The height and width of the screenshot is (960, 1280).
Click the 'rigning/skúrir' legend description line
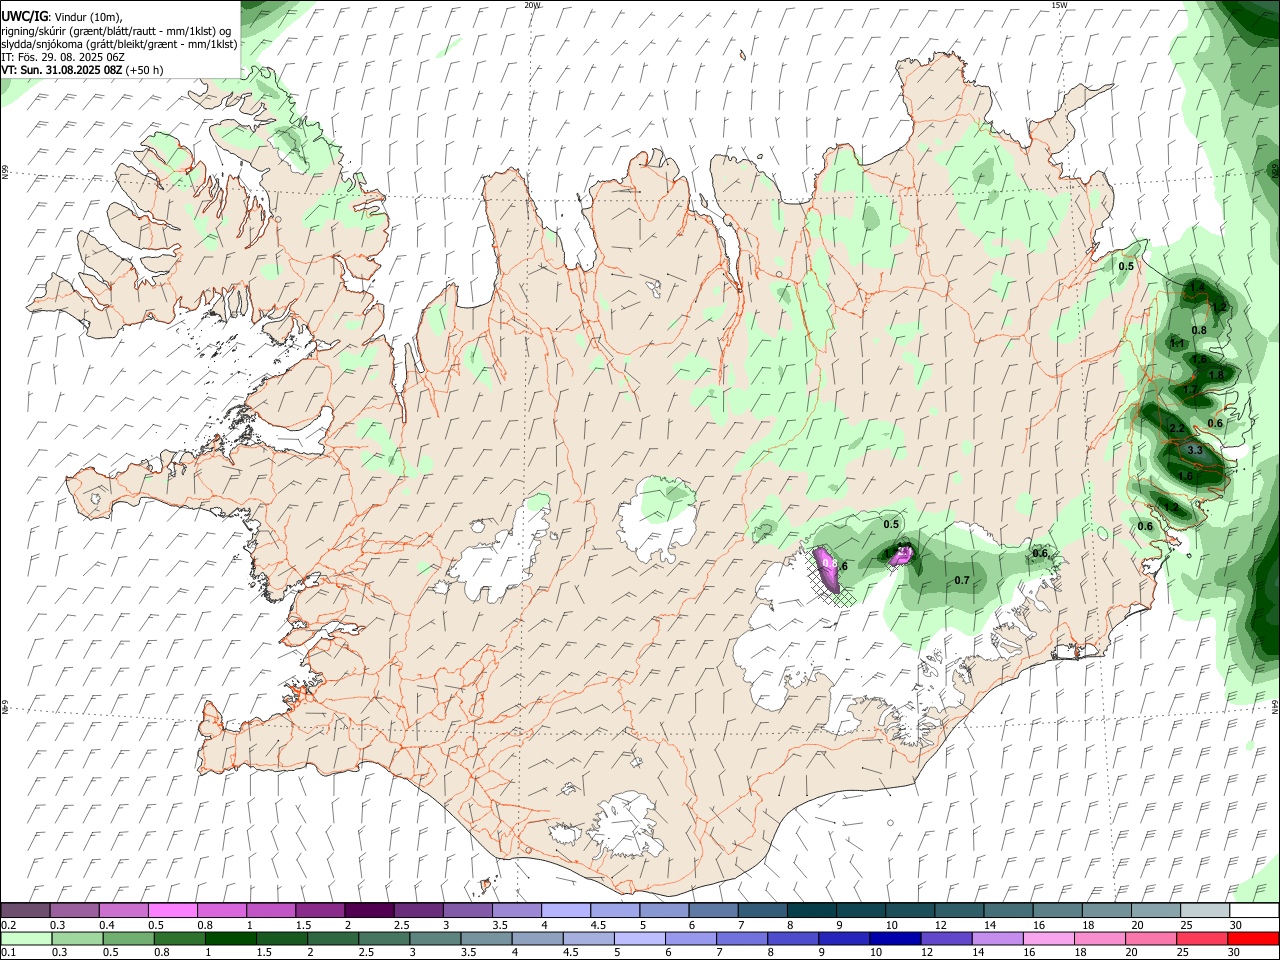click(116, 30)
